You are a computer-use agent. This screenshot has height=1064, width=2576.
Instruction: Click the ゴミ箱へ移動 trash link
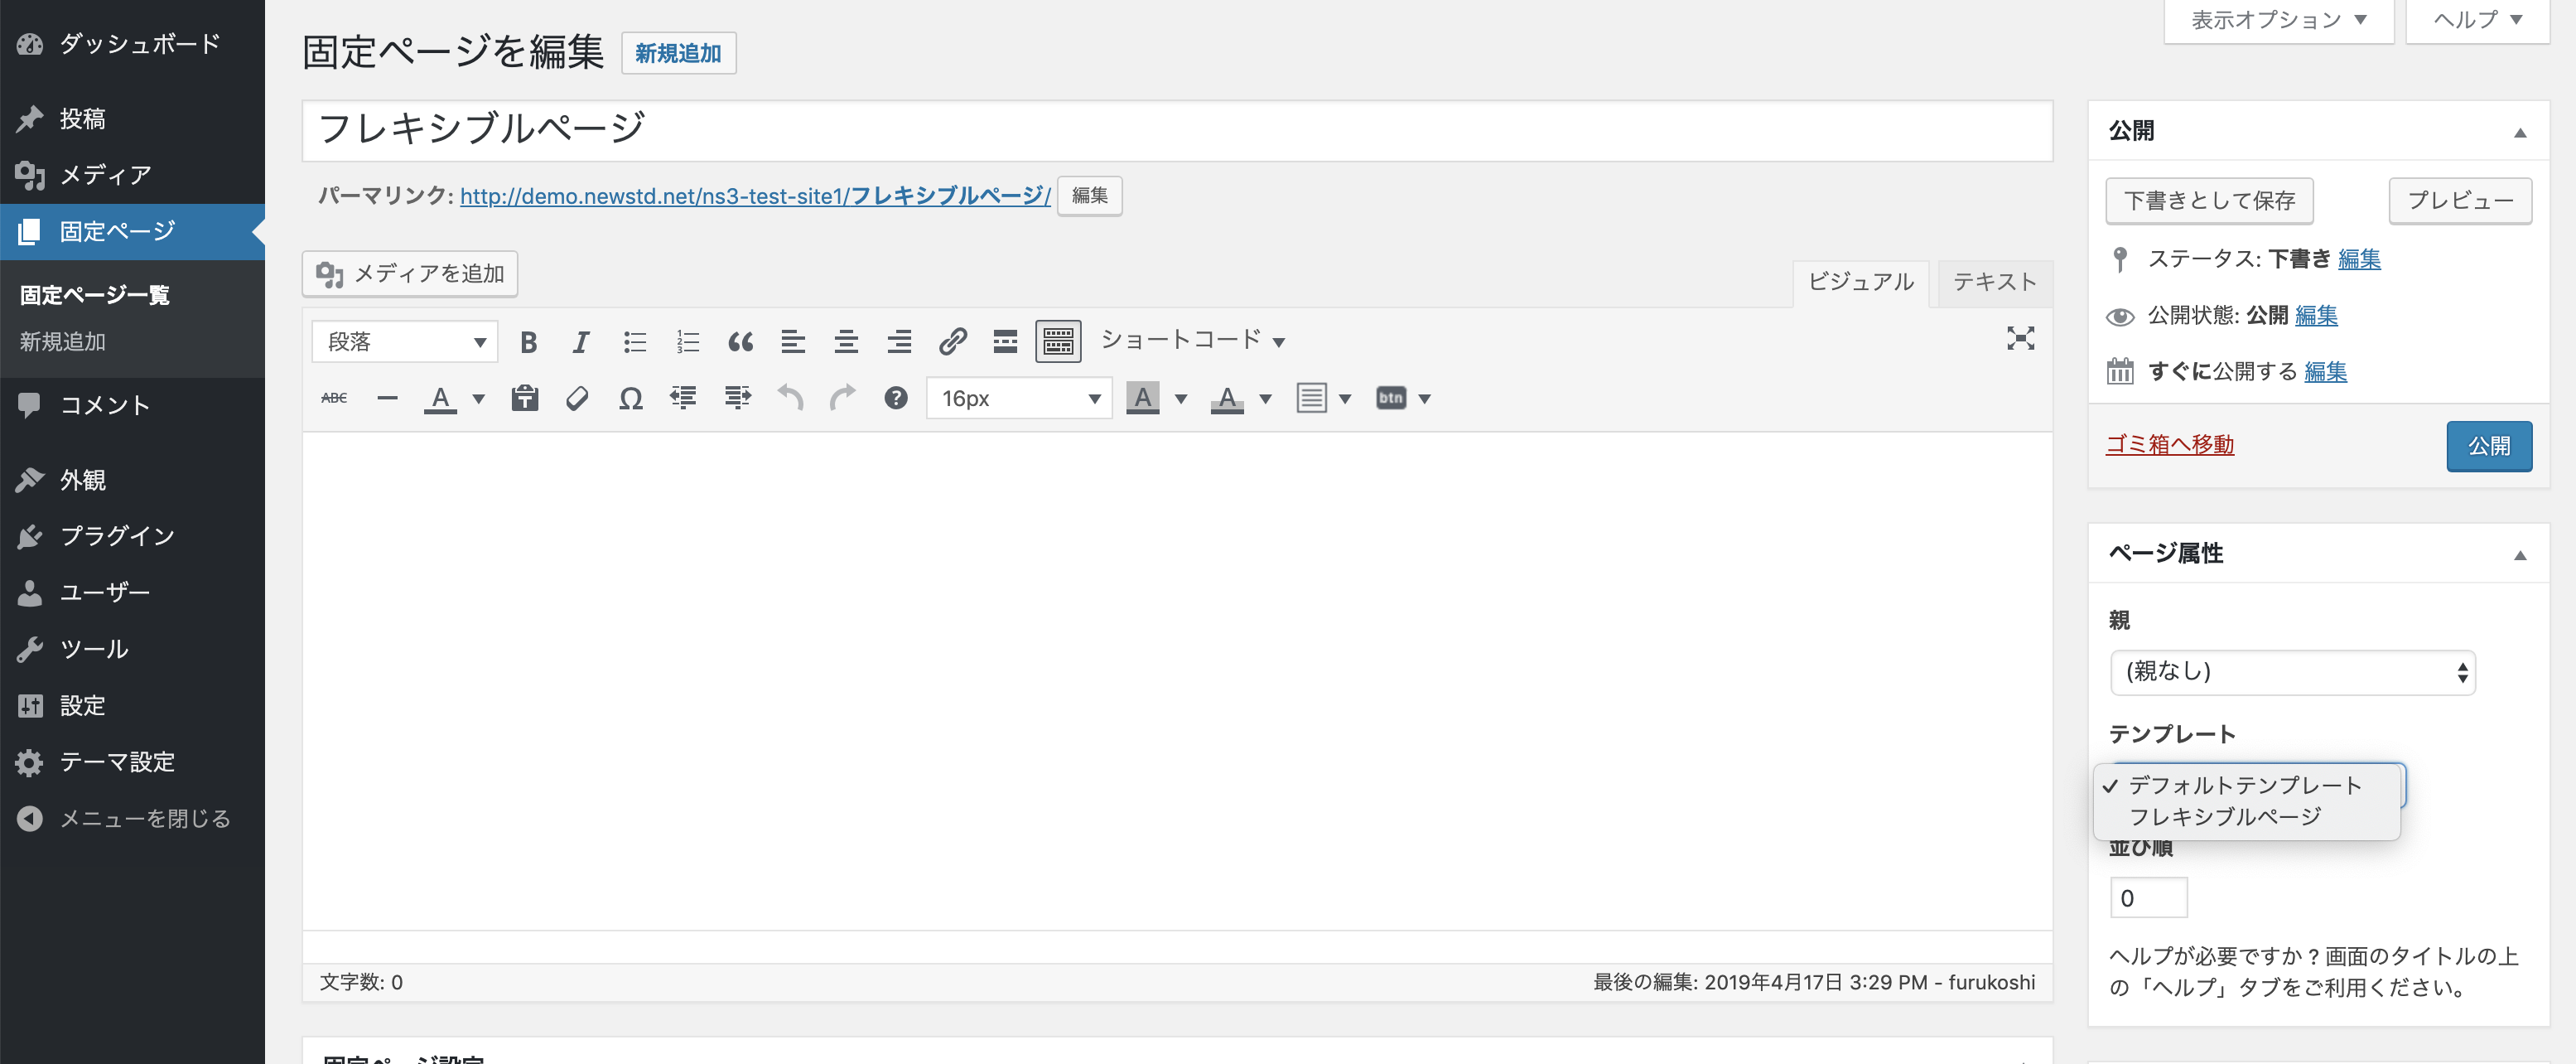(2169, 445)
